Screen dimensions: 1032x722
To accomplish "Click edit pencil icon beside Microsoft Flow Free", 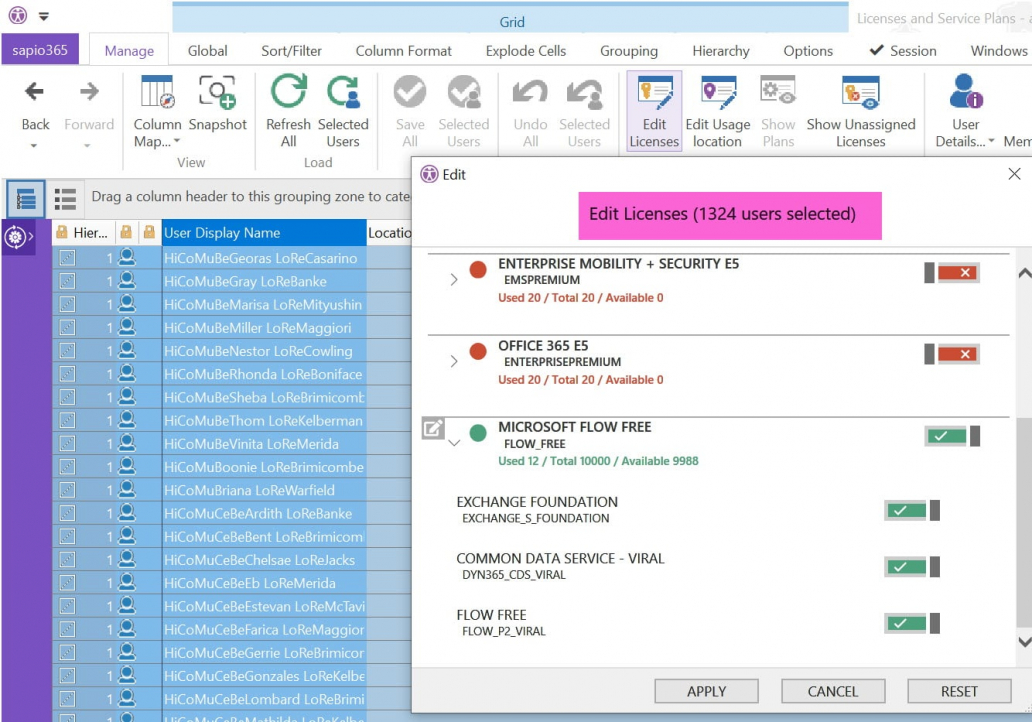I will [433, 429].
